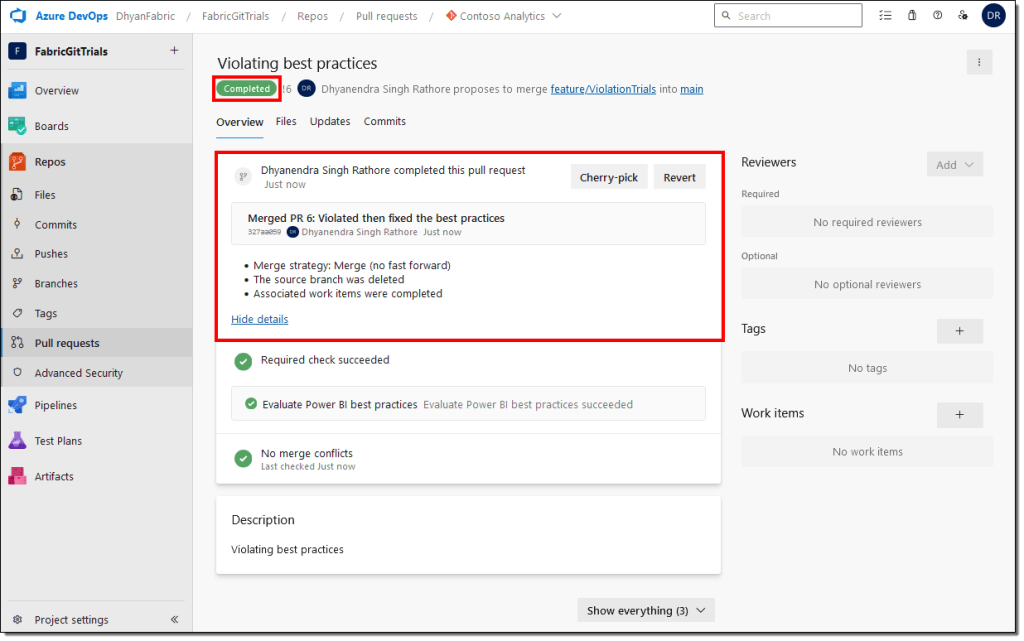Switch to the Files tab

(x=286, y=121)
